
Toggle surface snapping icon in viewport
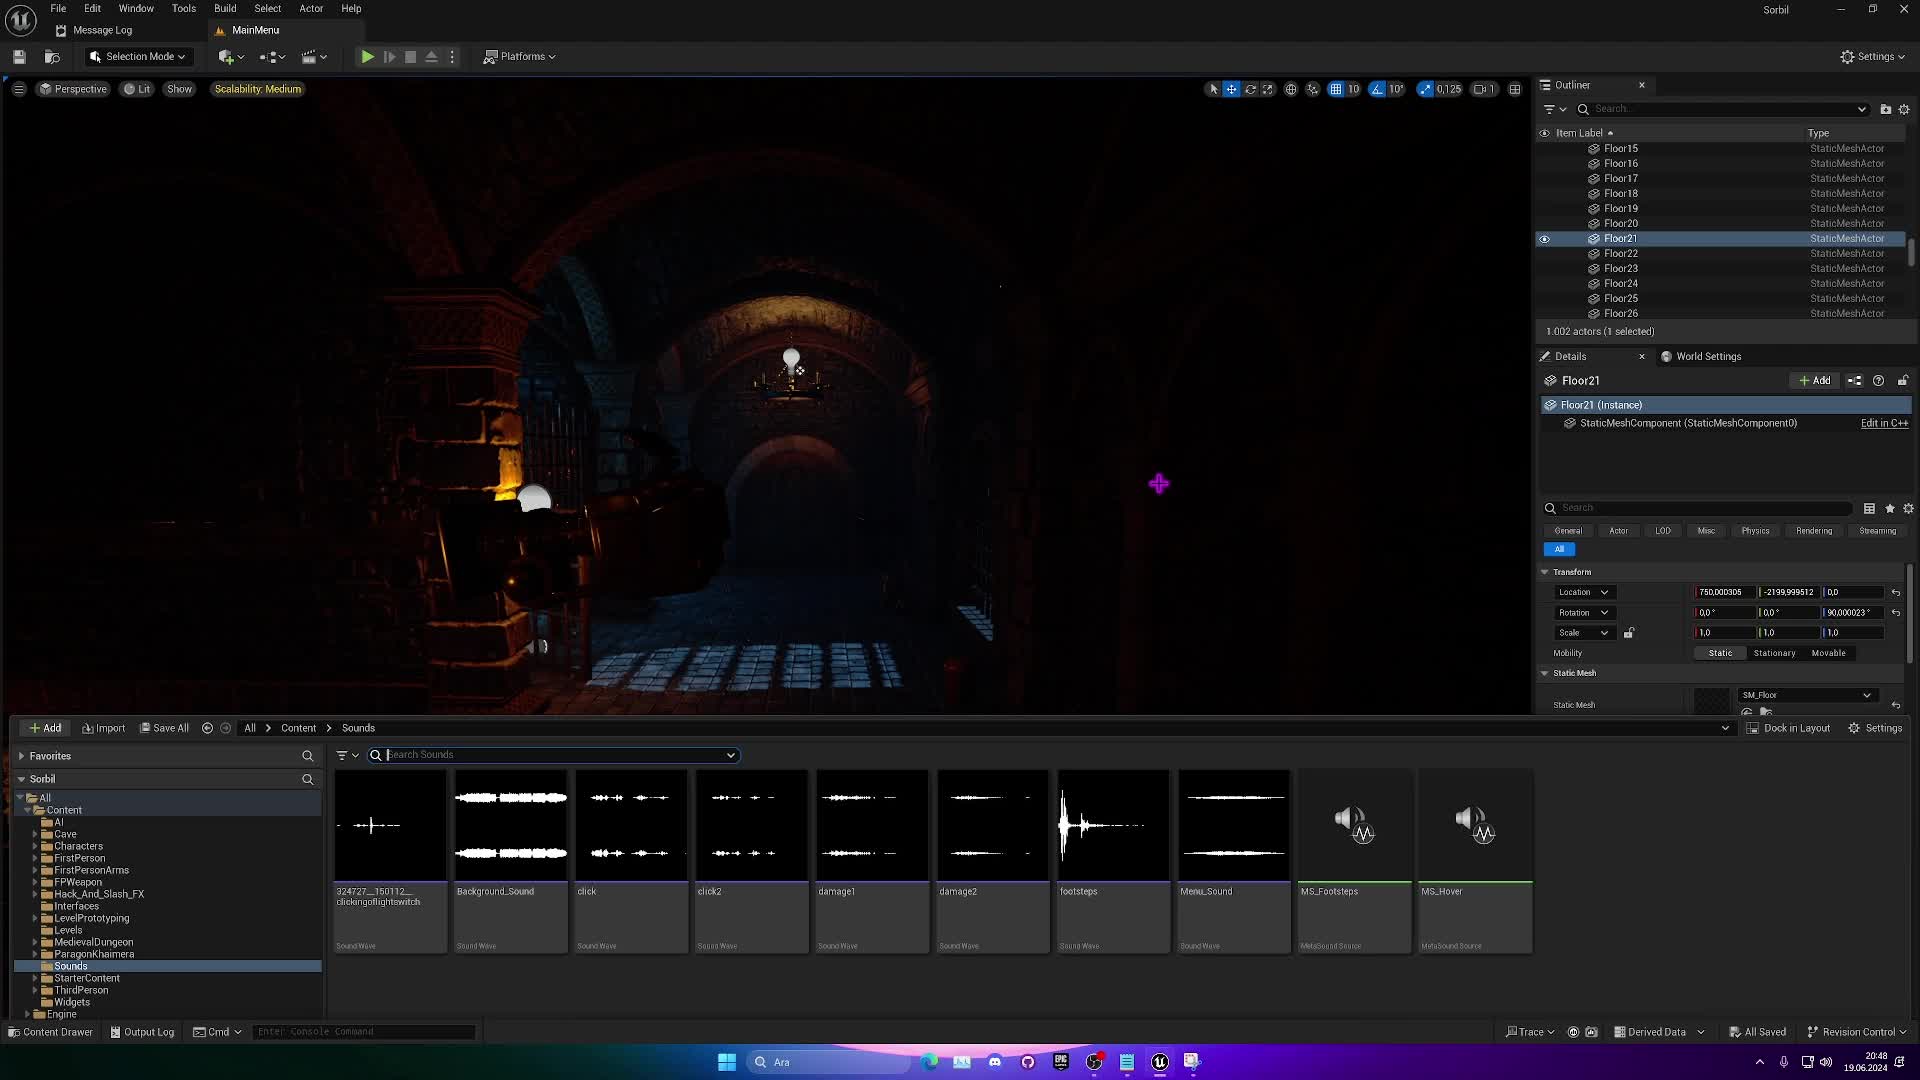(x=1313, y=89)
